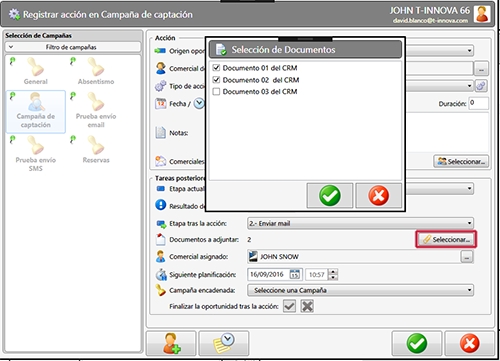Image resolution: width=500 pixels, height=361 pixels.
Task: Click the Comercial asignado field JOHN SNOW
Action: pyautogui.click(x=353, y=257)
